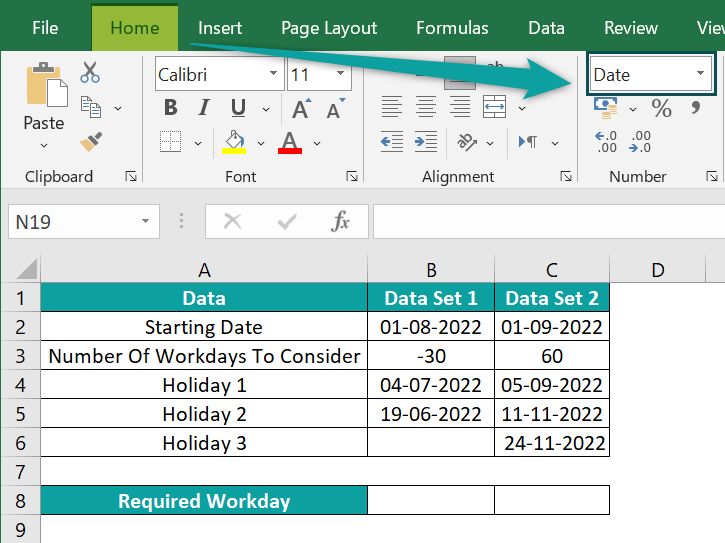
Task: Expand the Name Box N19 dropdown
Action: [146, 221]
